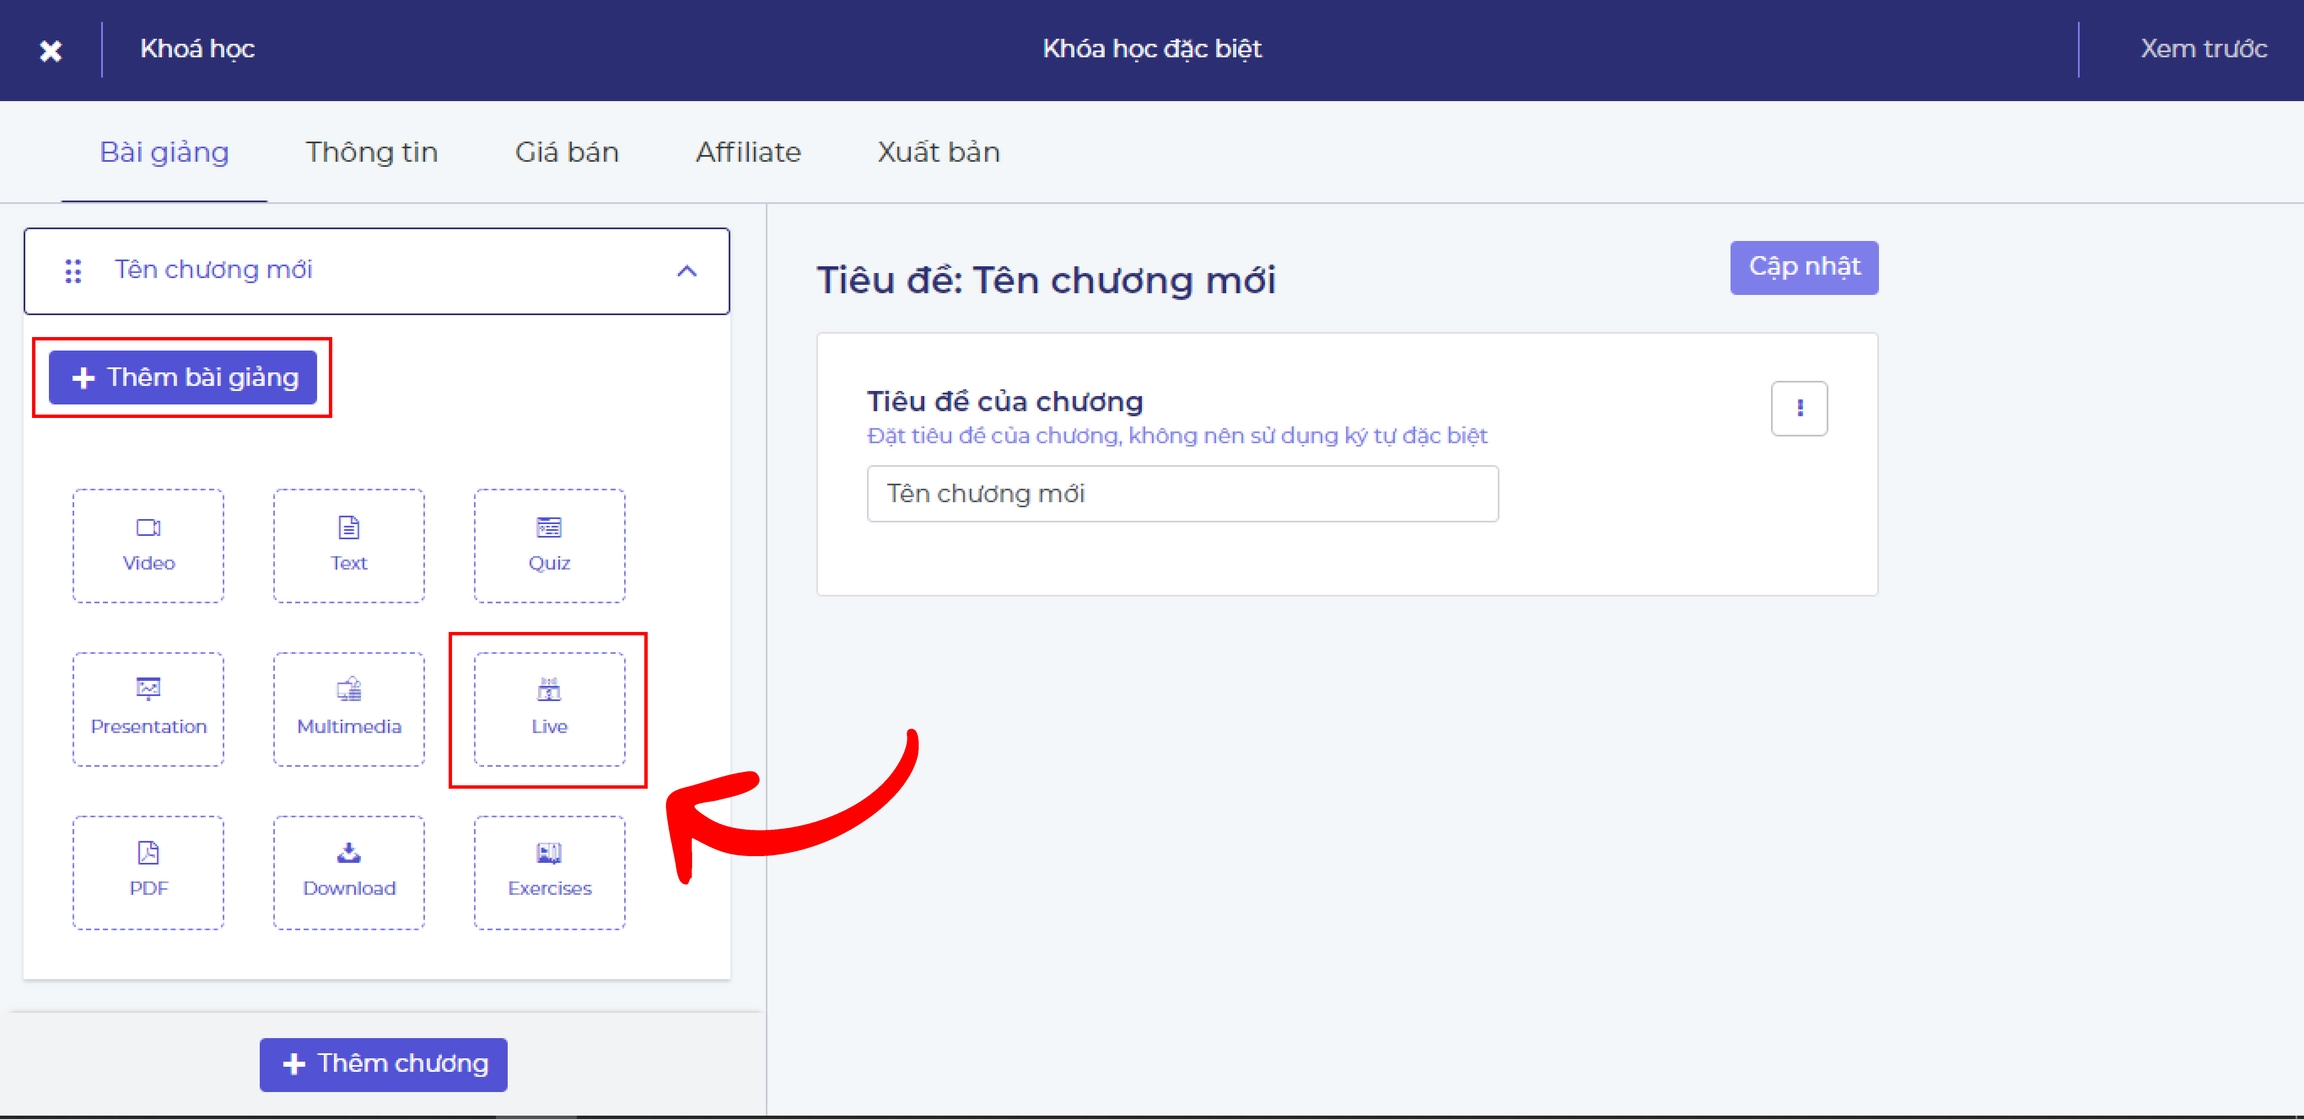Viewport: 2304px width, 1119px height.
Task: Add a Multimedia lesson
Action: [348, 708]
